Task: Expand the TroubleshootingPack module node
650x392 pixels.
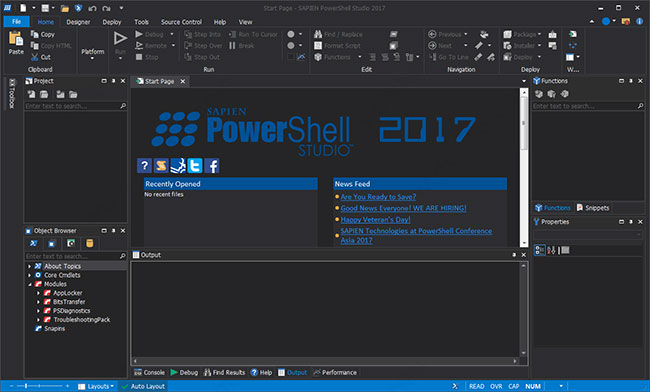Action: (39, 320)
